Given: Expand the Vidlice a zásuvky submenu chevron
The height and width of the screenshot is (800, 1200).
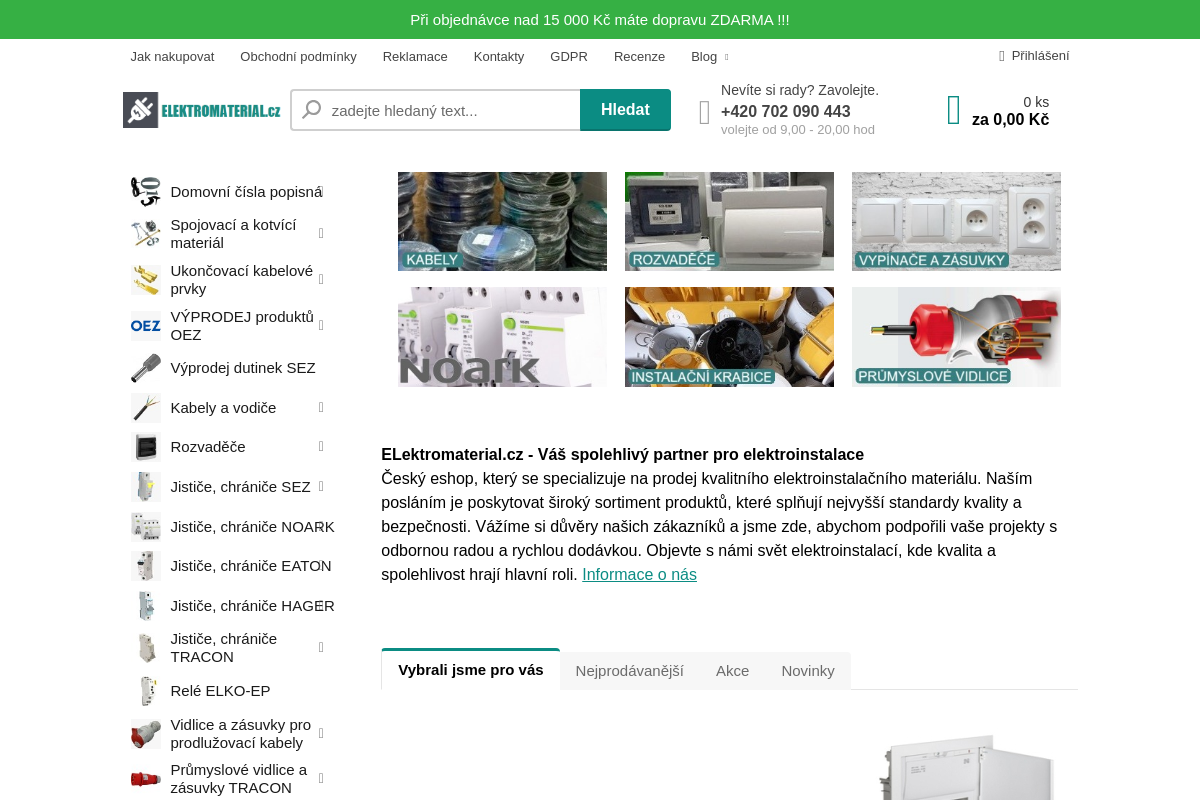Looking at the screenshot, I should [x=320, y=733].
